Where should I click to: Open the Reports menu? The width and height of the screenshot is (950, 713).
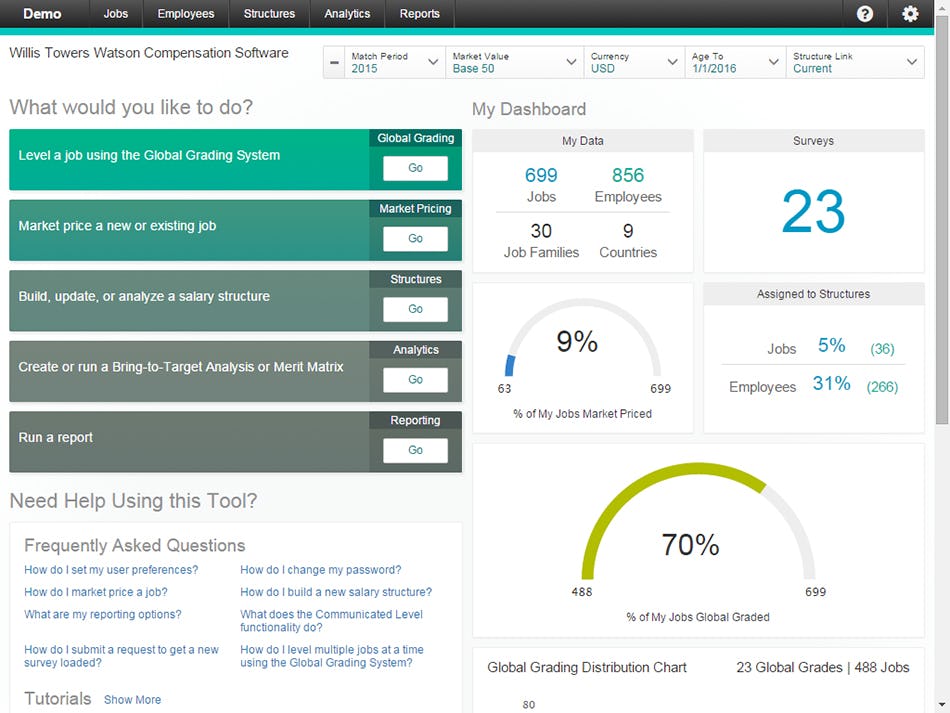[x=419, y=14]
